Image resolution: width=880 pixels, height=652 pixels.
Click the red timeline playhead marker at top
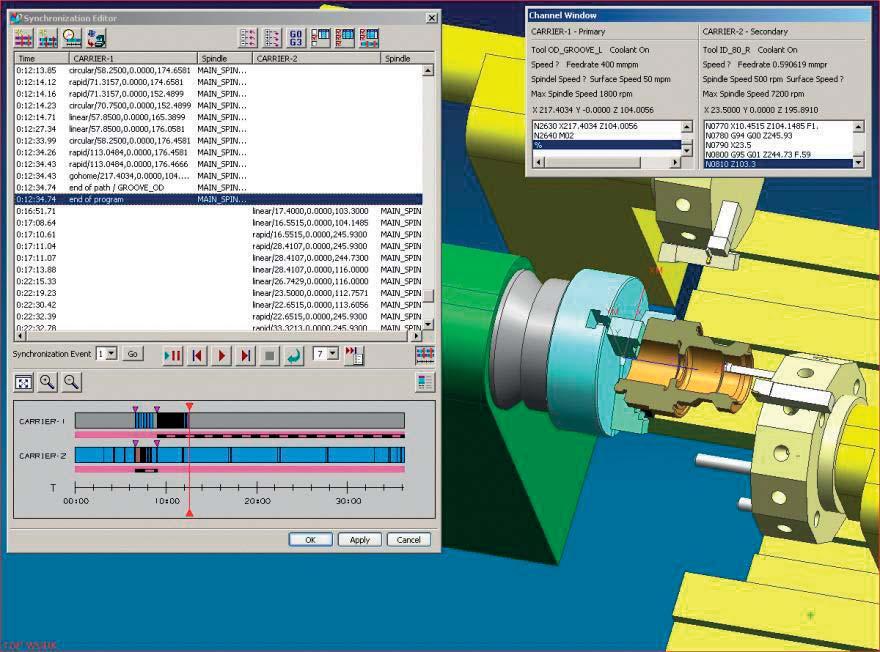coord(190,406)
